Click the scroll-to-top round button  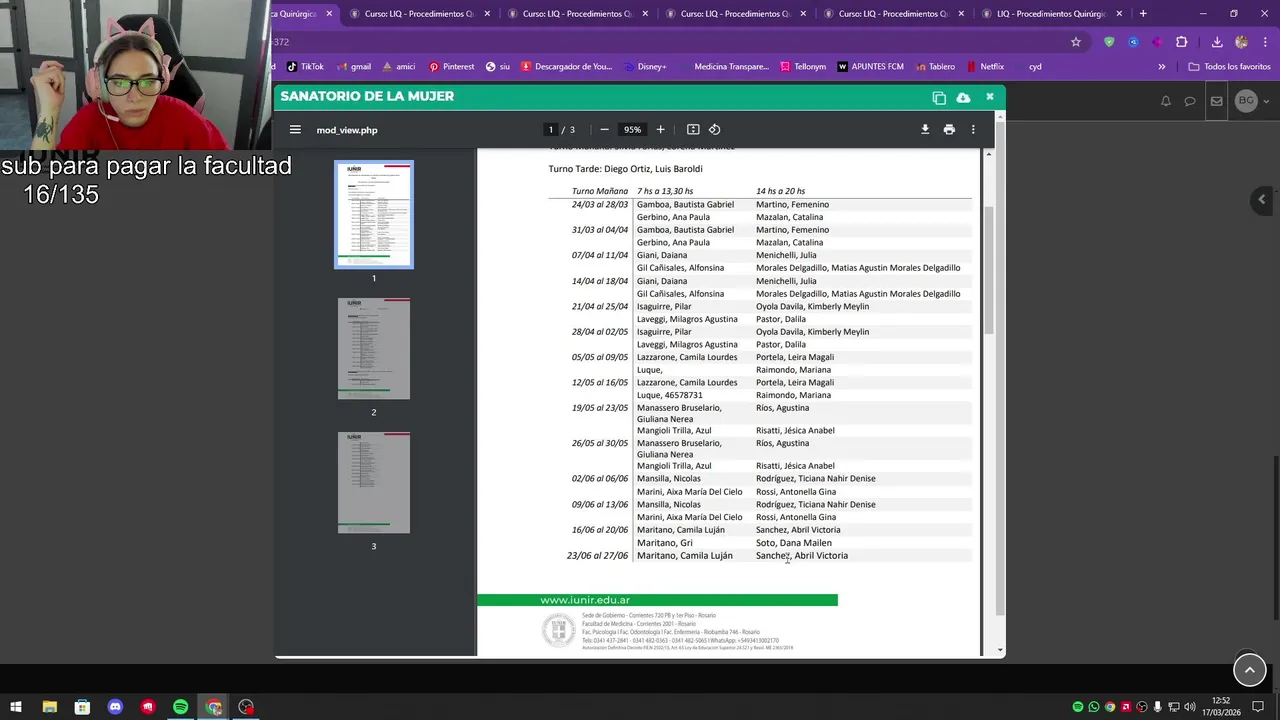click(1250, 670)
